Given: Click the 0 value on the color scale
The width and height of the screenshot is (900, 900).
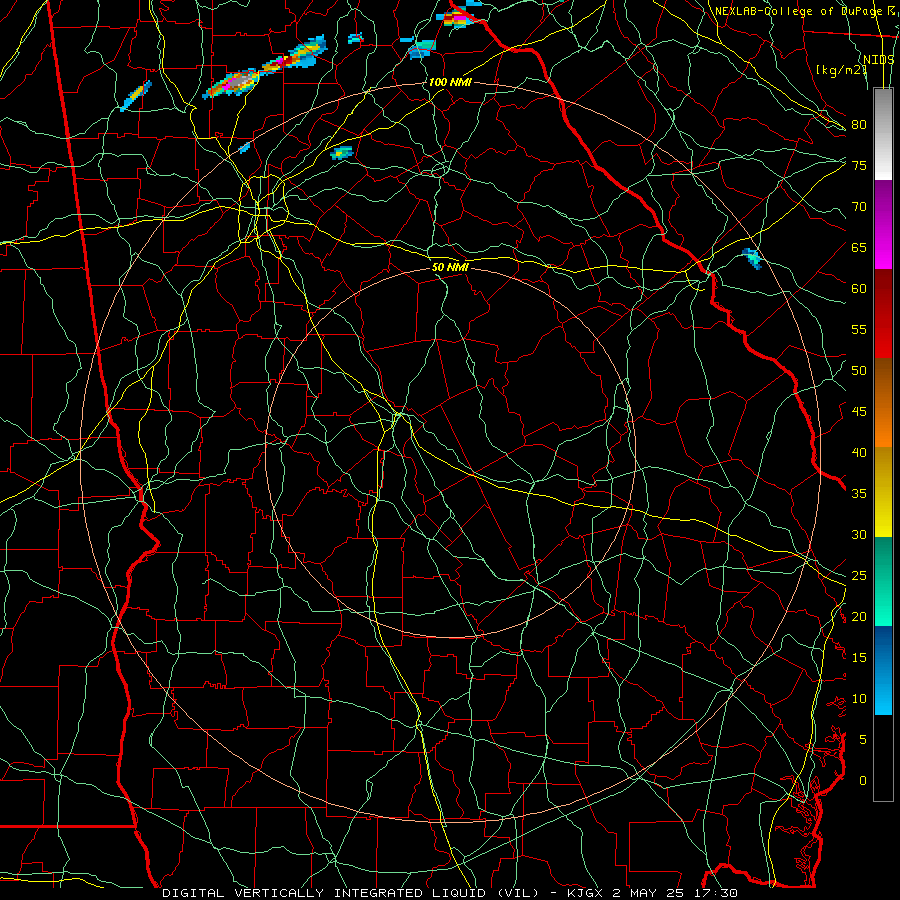Looking at the screenshot, I should coord(863,781).
